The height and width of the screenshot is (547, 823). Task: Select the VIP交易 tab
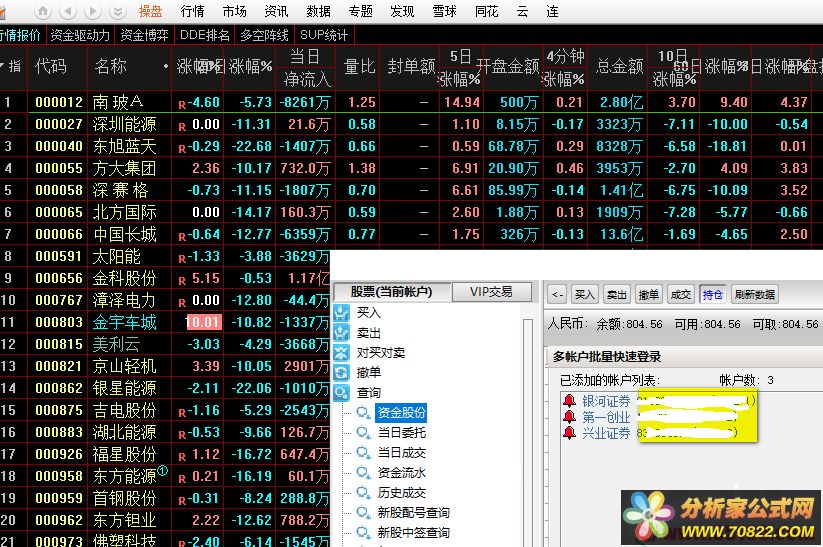coord(491,292)
